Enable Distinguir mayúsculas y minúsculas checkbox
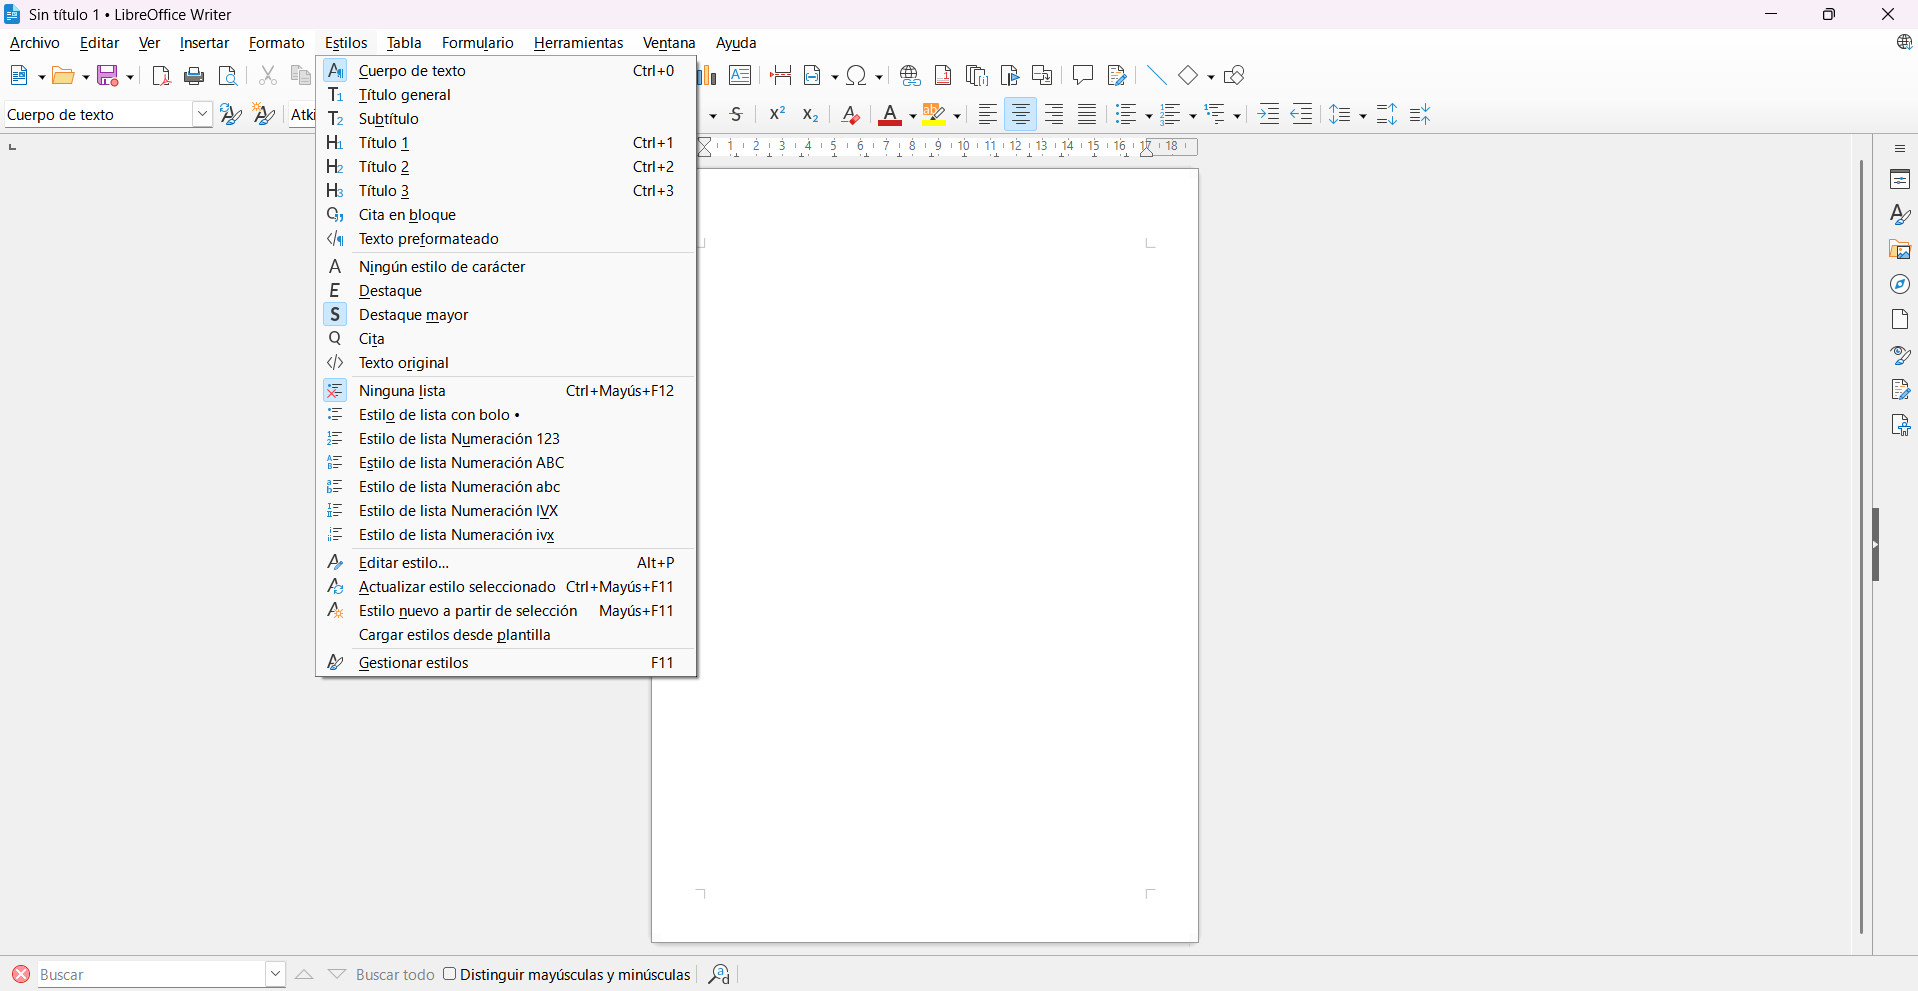This screenshot has height=991, width=1918. [x=450, y=974]
